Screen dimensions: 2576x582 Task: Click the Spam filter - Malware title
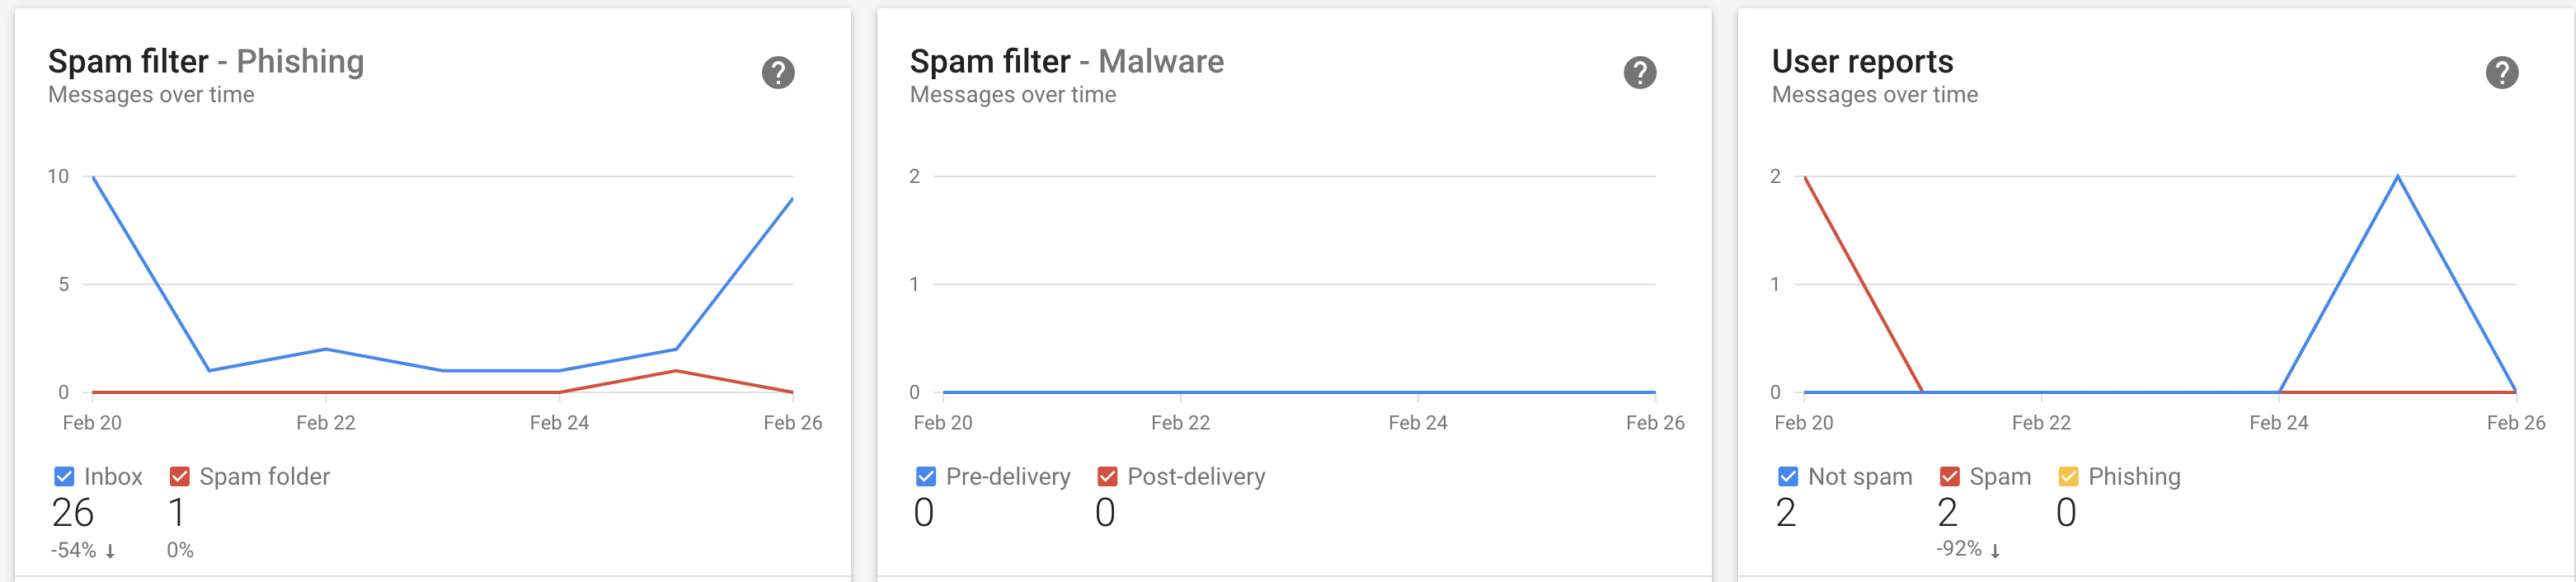point(1066,62)
